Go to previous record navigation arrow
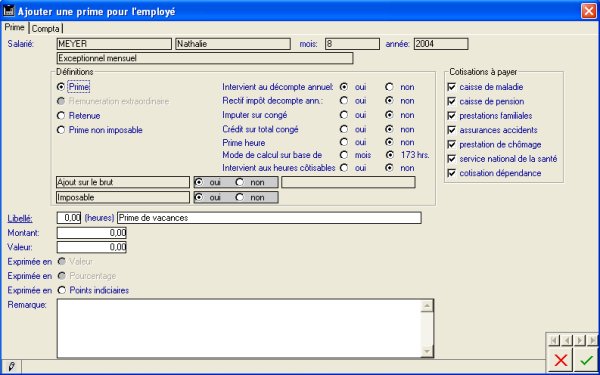Viewport: 600px width, 375px height. tap(567, 340)
